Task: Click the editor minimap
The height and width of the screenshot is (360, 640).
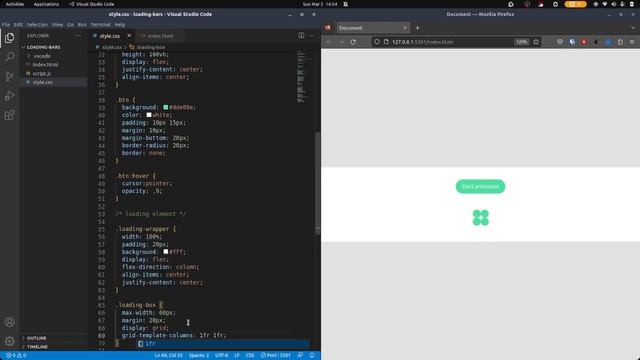Action: point(303,78)
